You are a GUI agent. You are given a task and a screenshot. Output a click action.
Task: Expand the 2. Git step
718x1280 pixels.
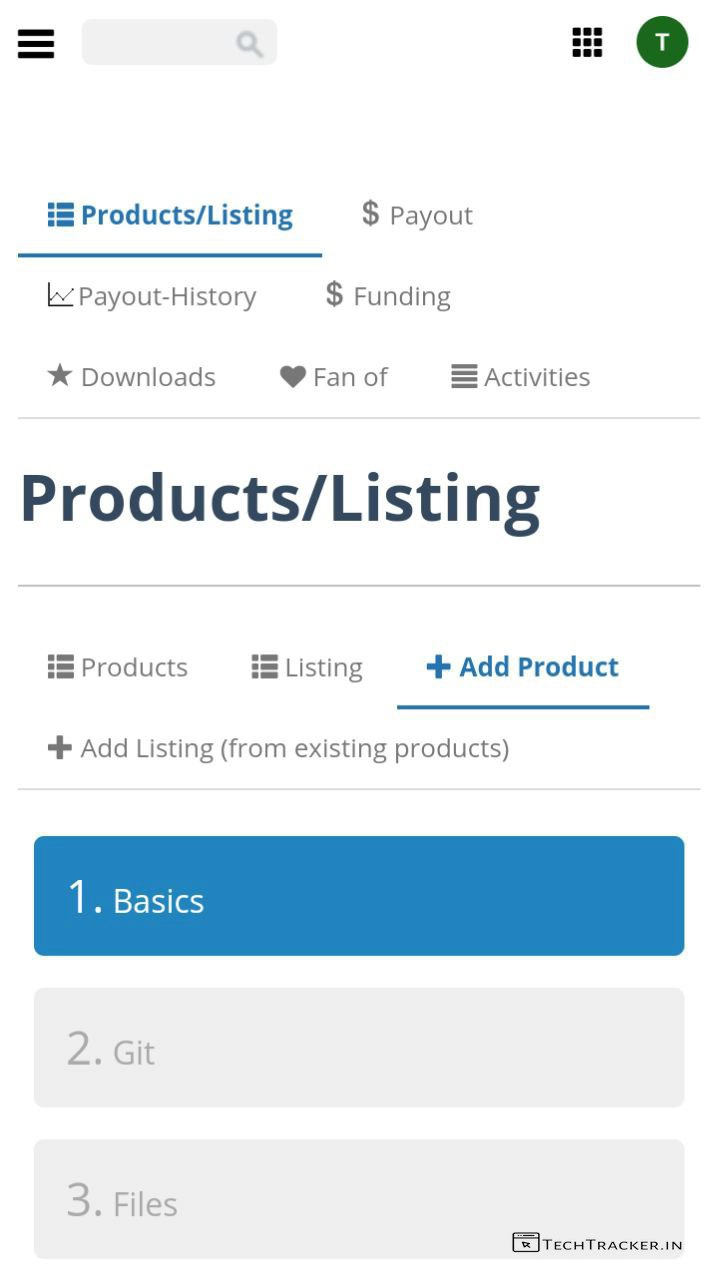[x=359, y=1048]
